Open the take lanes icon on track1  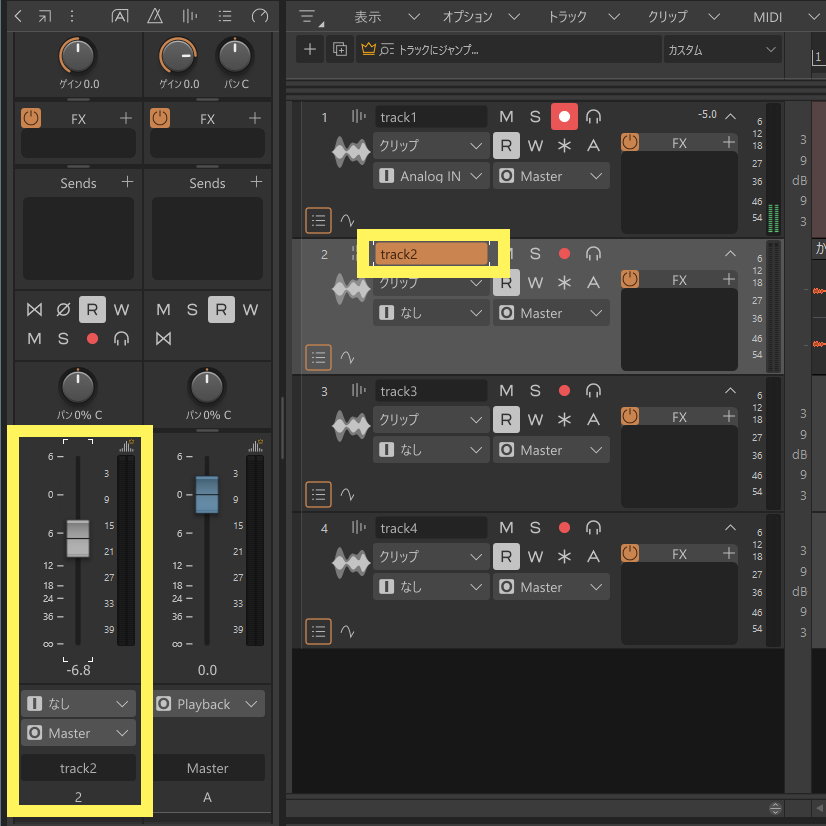coord(318,220)
